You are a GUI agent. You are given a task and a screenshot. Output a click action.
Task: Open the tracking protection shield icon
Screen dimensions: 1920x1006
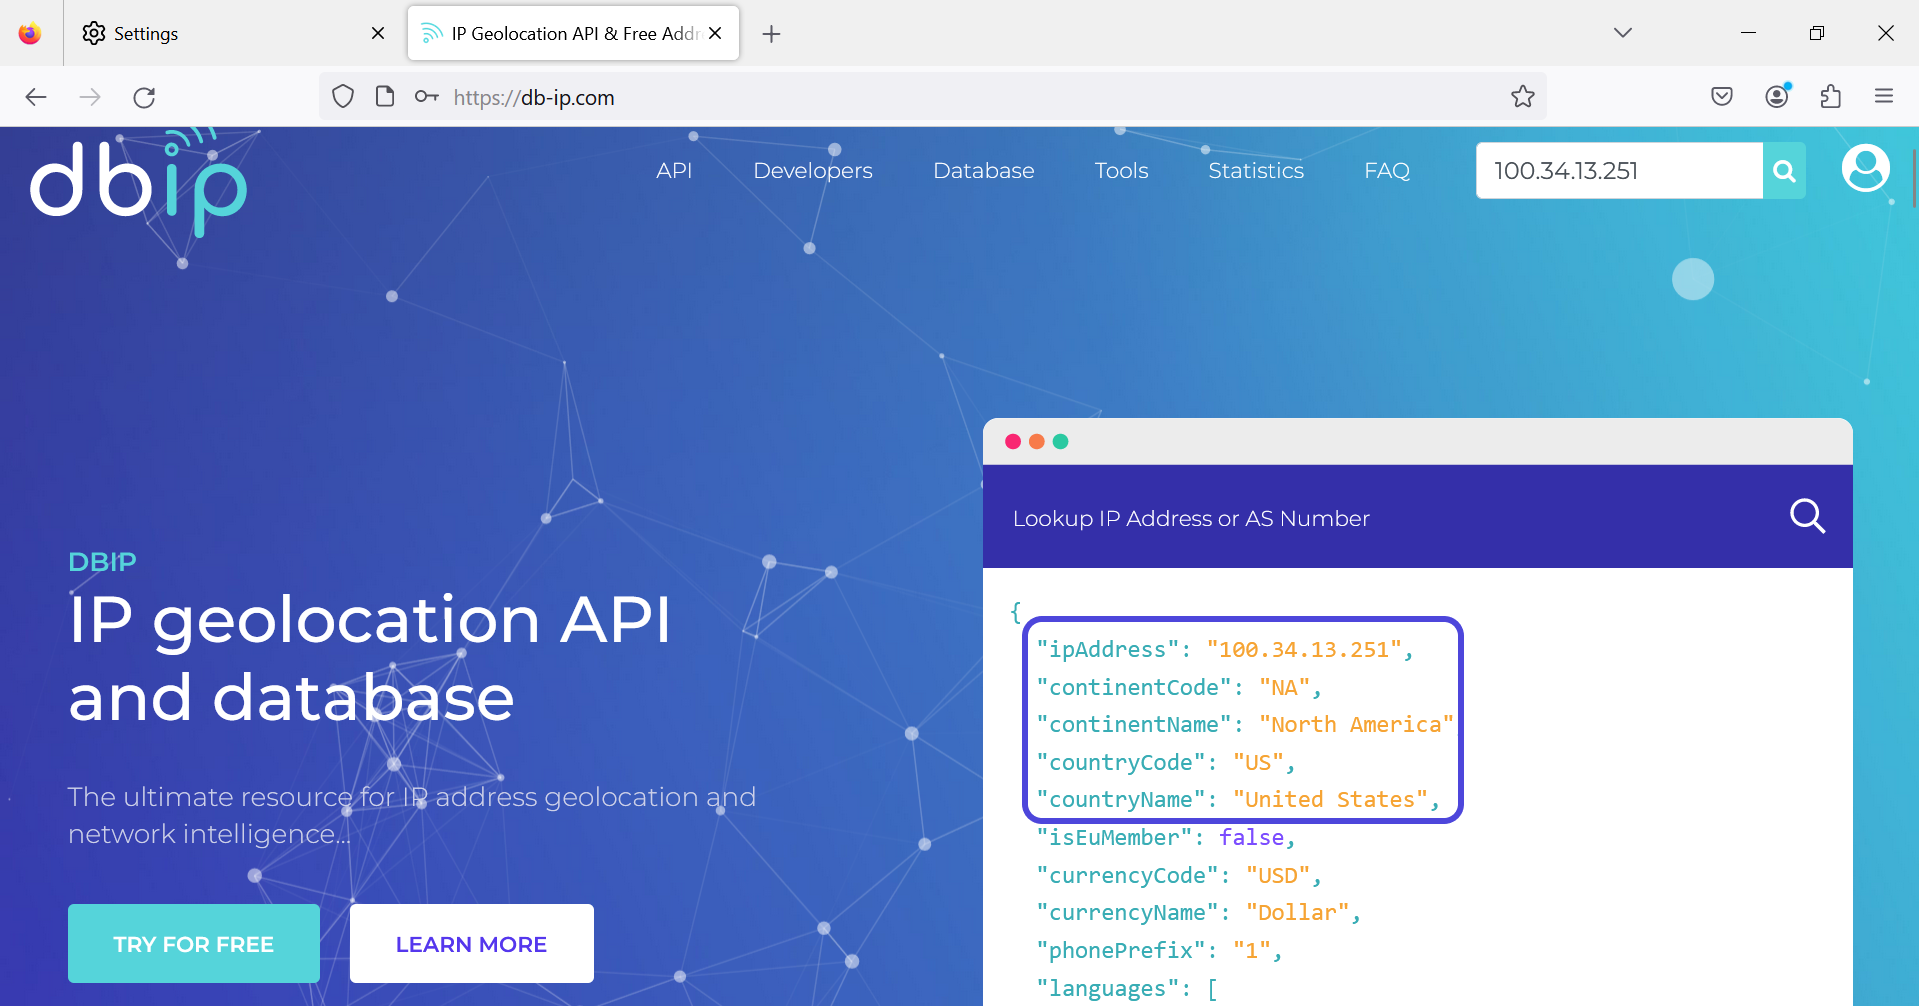point(343,97)
